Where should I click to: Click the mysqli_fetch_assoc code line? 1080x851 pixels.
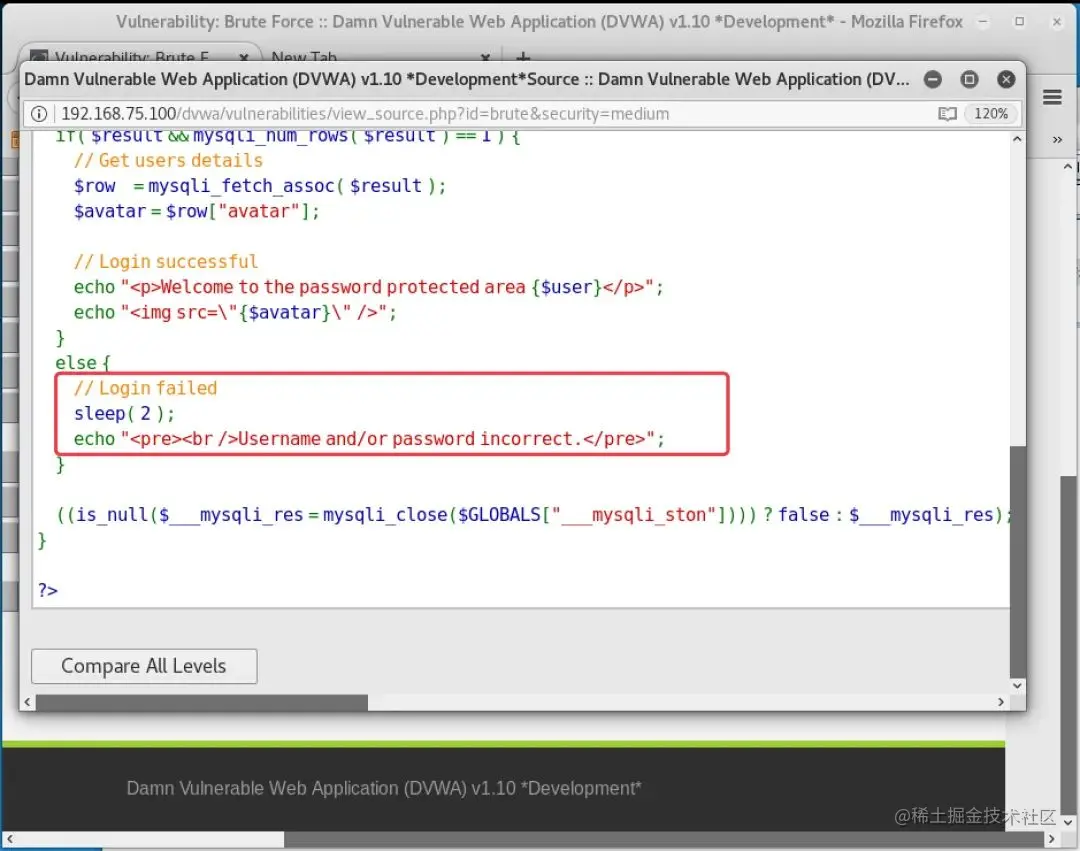(x=260, y=186)
